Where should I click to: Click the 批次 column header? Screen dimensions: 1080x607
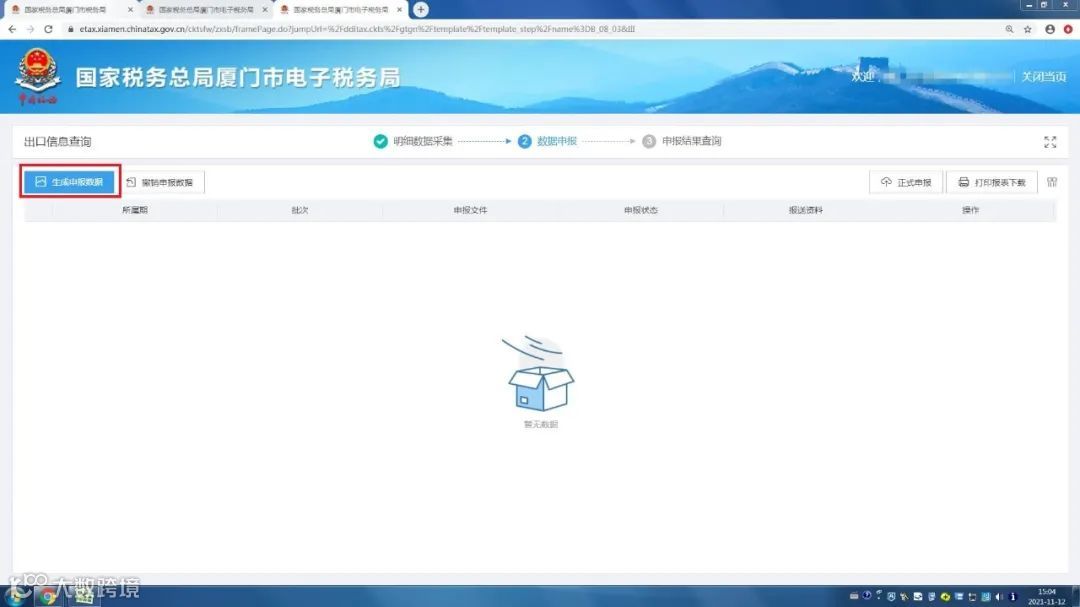pos(300,210)
